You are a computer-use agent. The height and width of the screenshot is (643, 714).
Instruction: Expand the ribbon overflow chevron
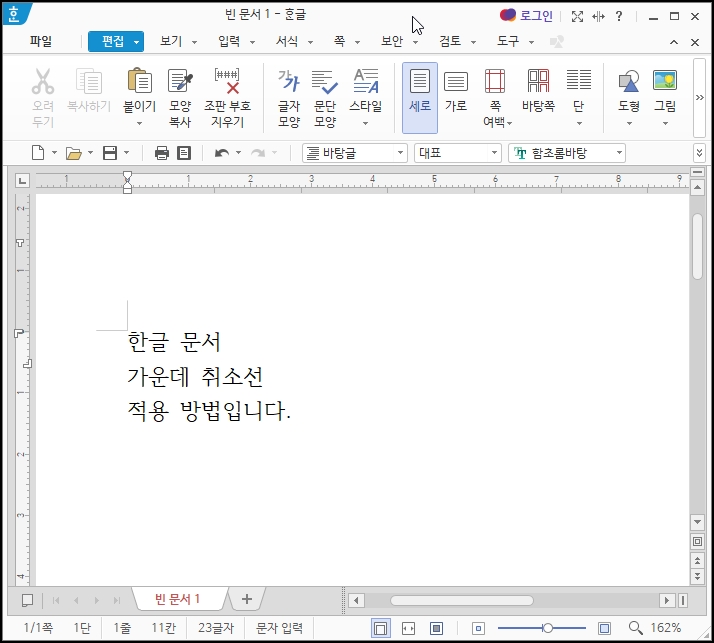pos(699,97)
